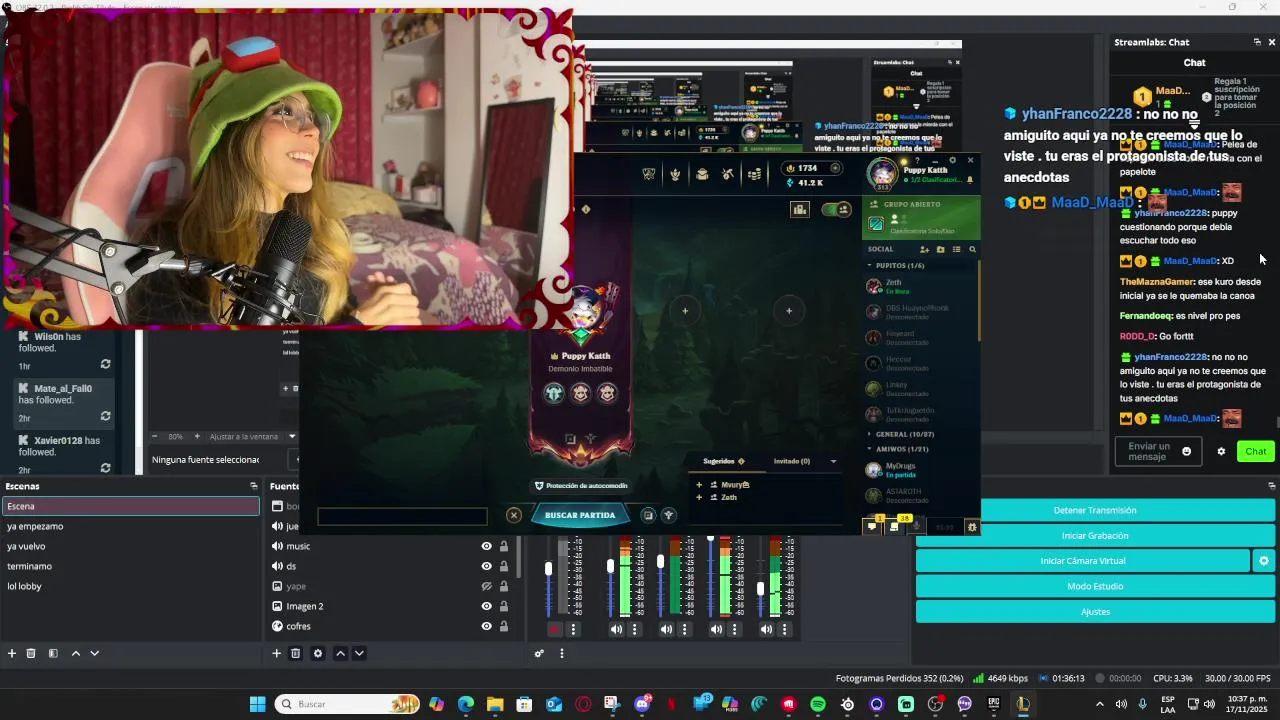
Task: Open the audio mixer options menu
Action: [x=562, y=653]
